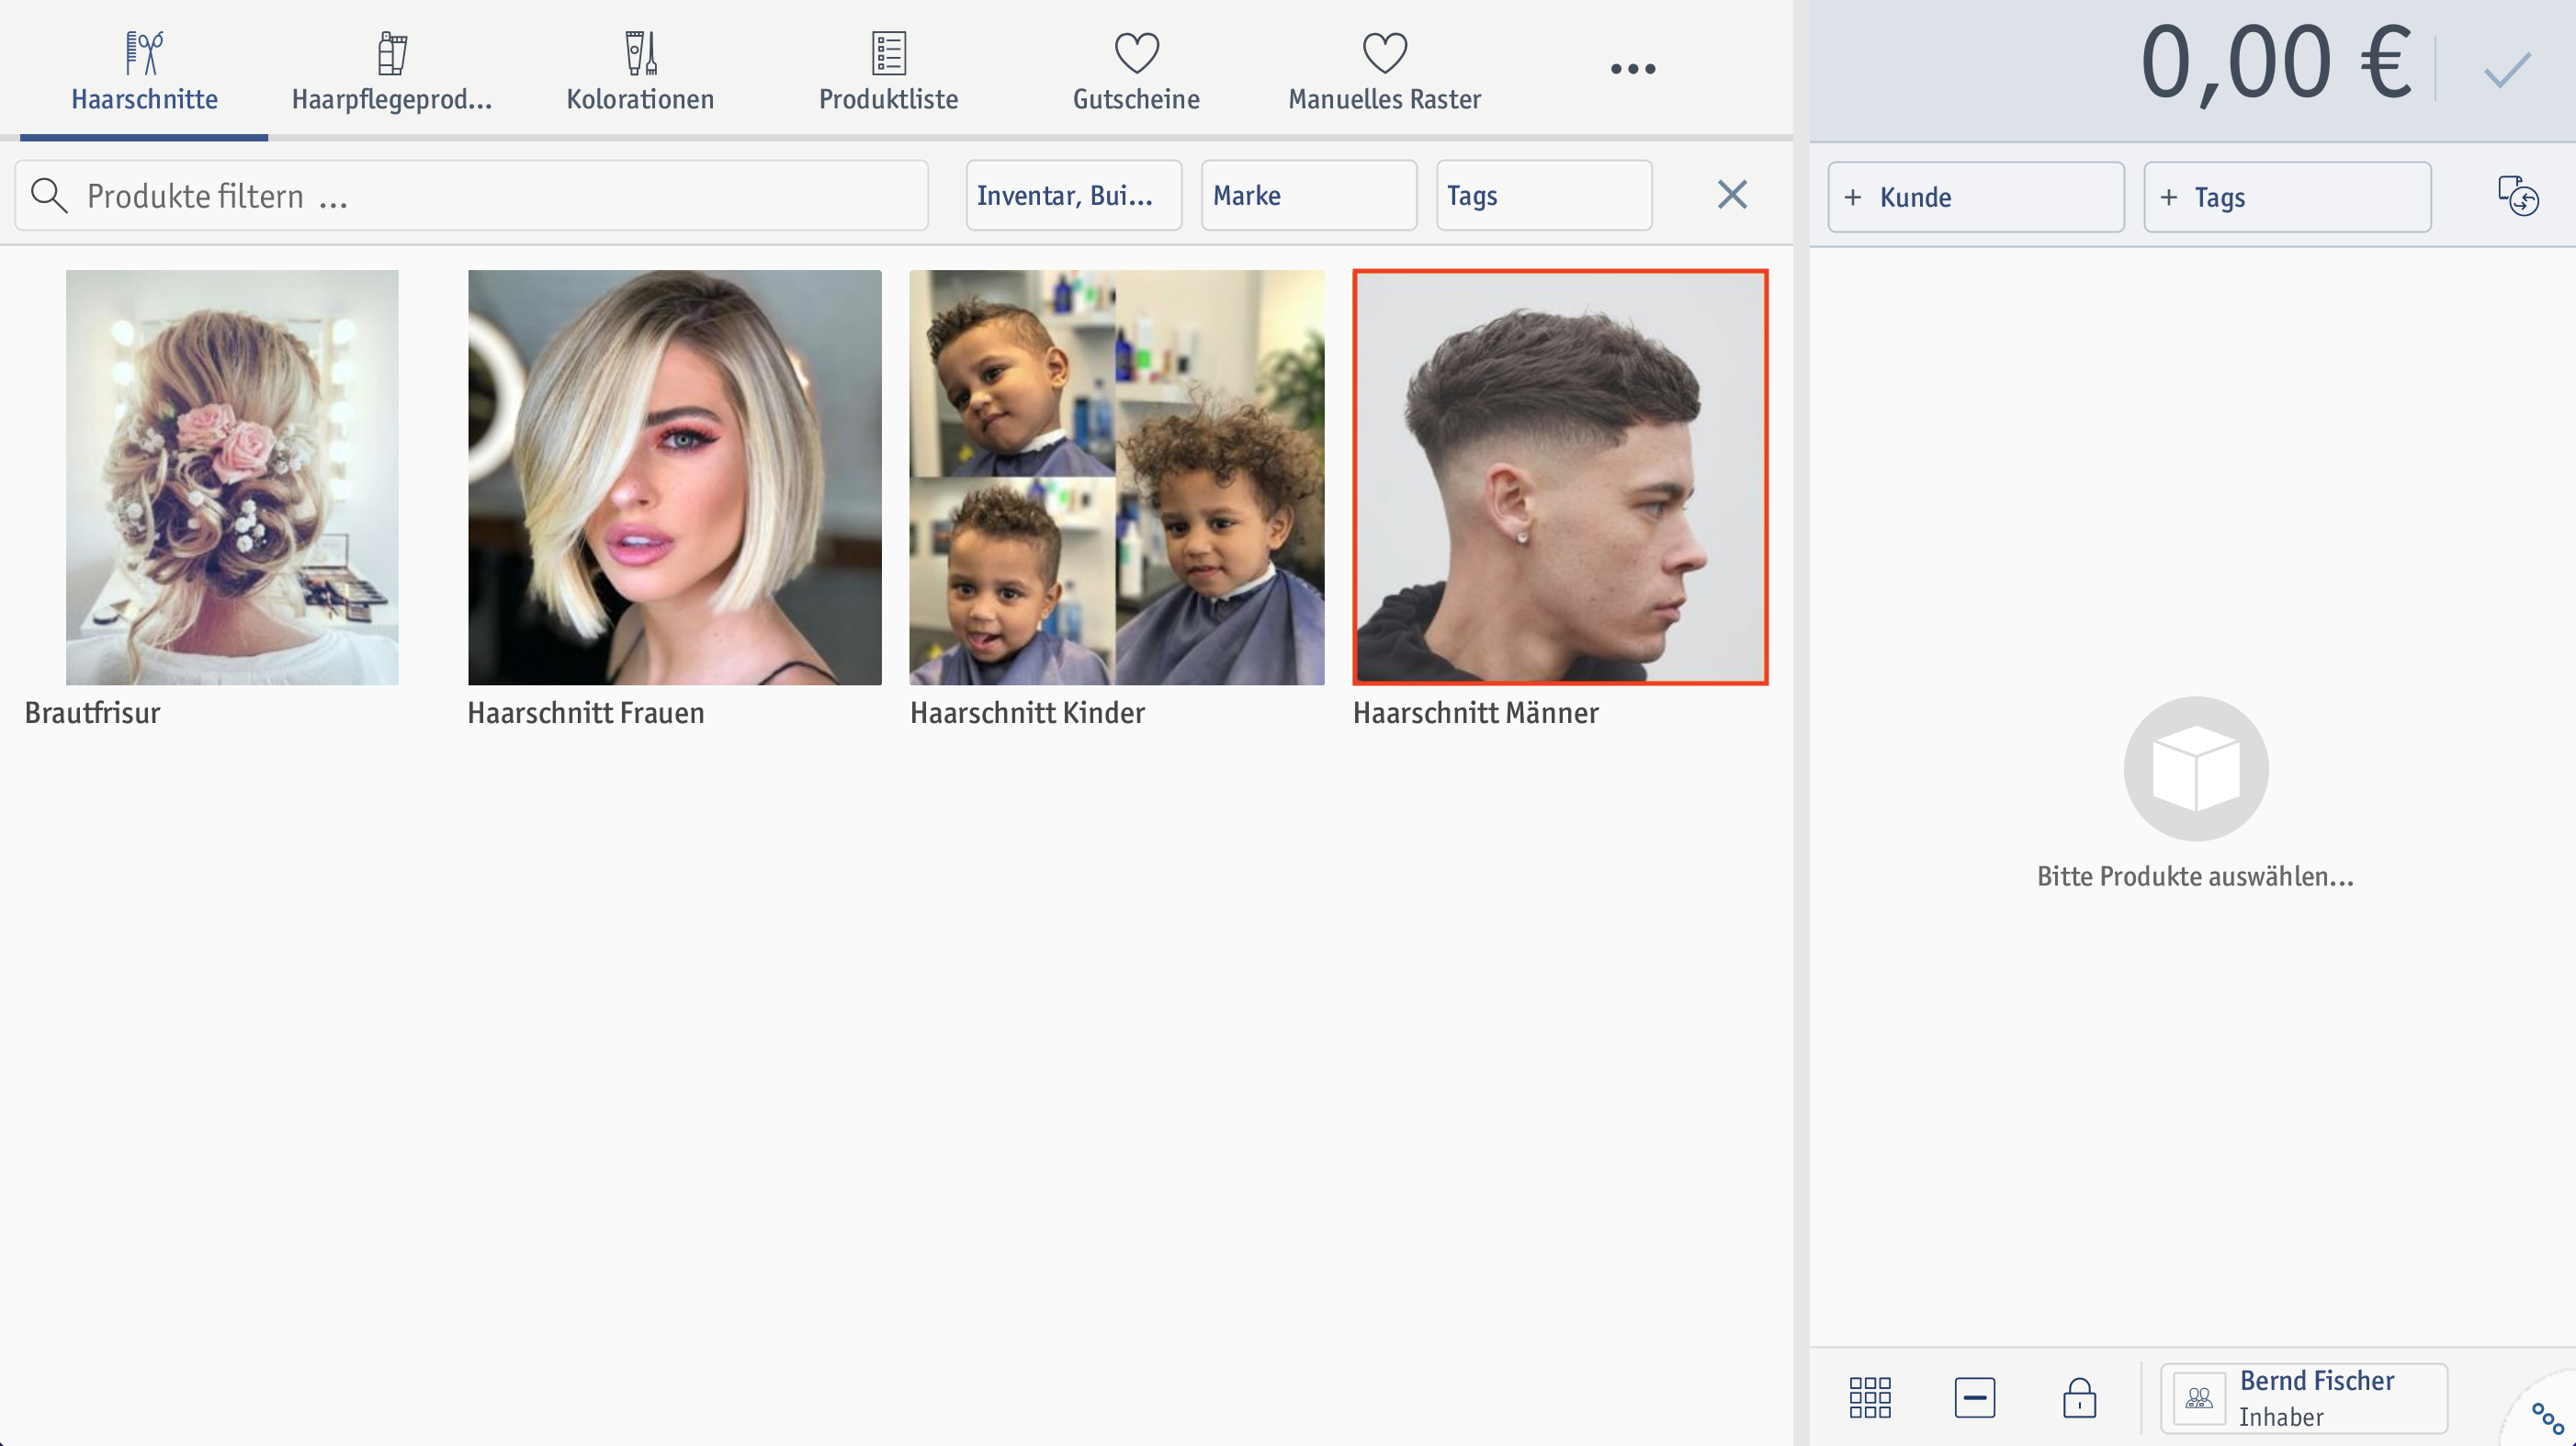
Task: Switch to the Produktliste tab
Action: (x=888, y=70)
